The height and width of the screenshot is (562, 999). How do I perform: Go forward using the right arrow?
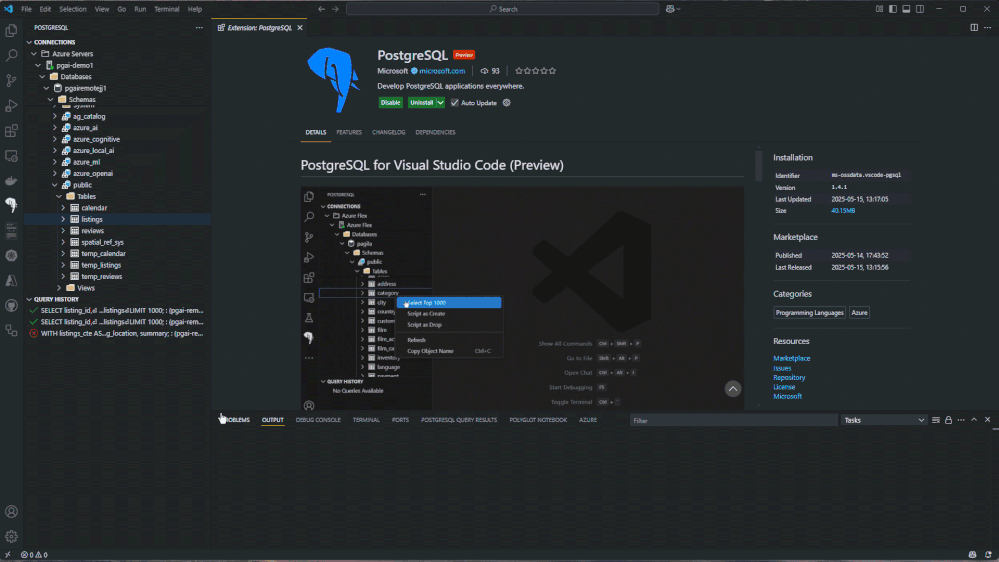(x=335, y=9)
